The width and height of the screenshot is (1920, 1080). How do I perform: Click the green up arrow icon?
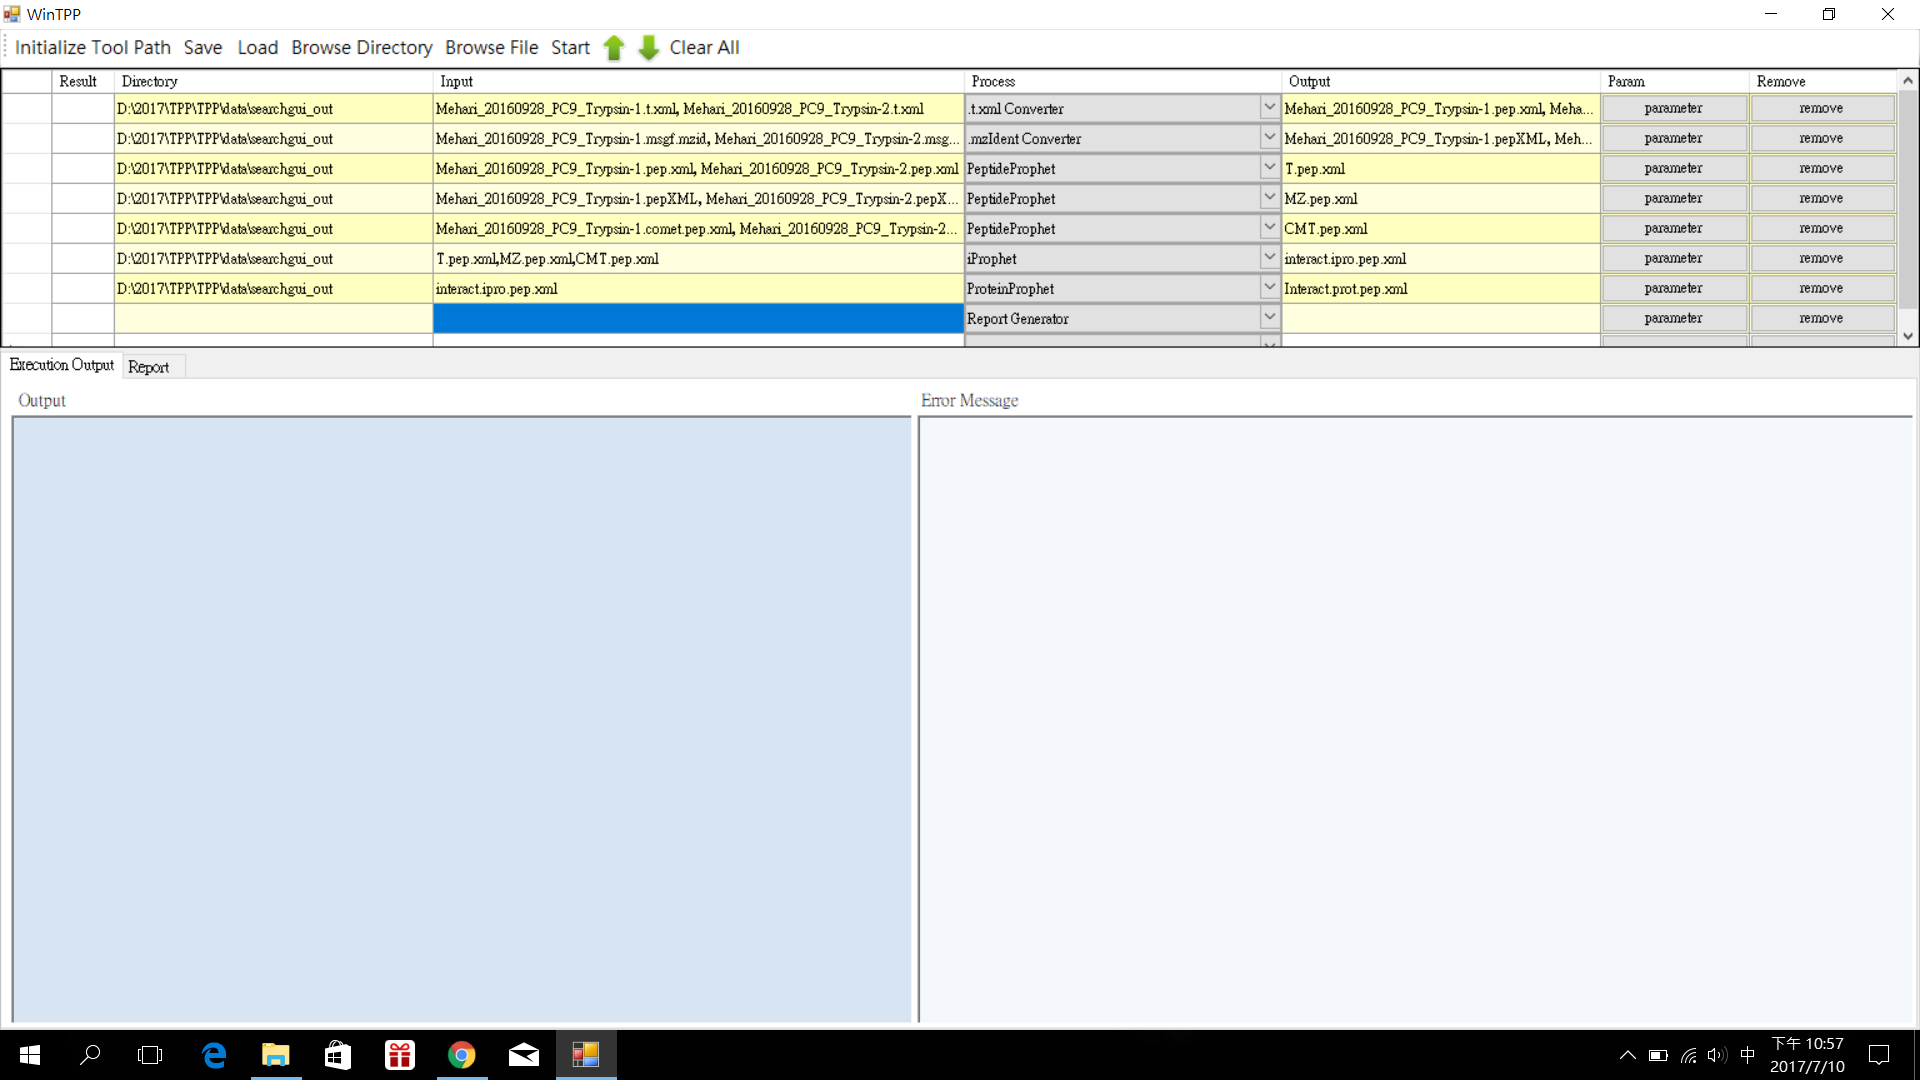(614, 48)
